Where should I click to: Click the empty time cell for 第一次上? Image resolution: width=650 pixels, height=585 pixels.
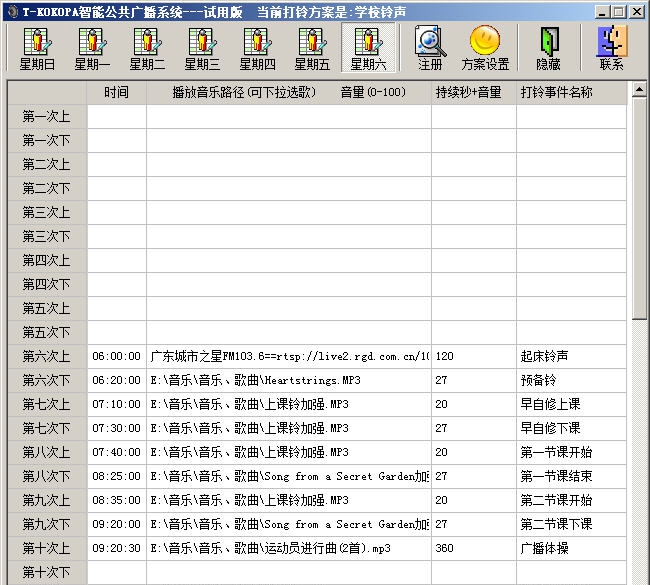[116, 117]
